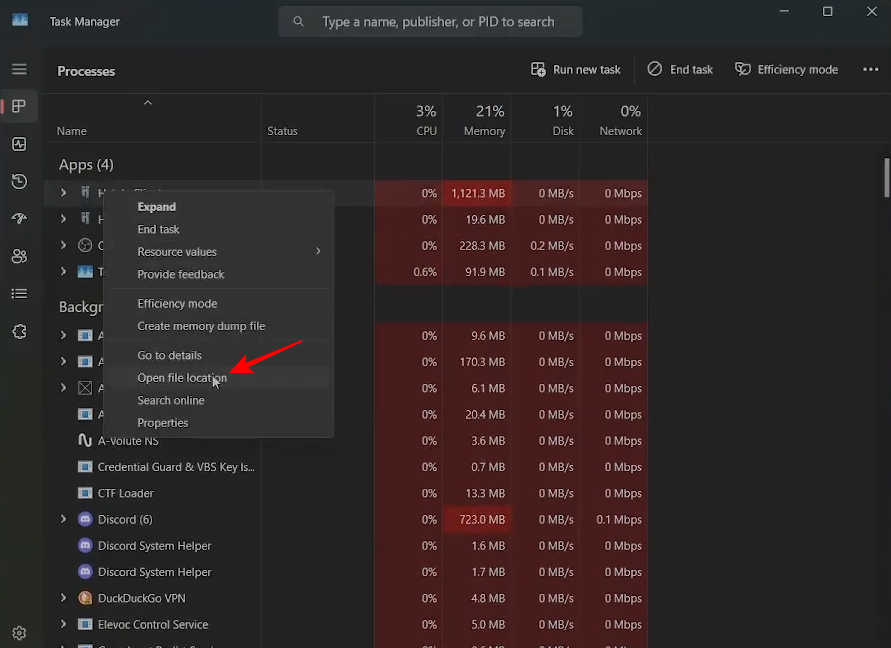Screen dimensions: 891x648
Task: Open the Performance tab in sidebar
Action: point(19,144)
